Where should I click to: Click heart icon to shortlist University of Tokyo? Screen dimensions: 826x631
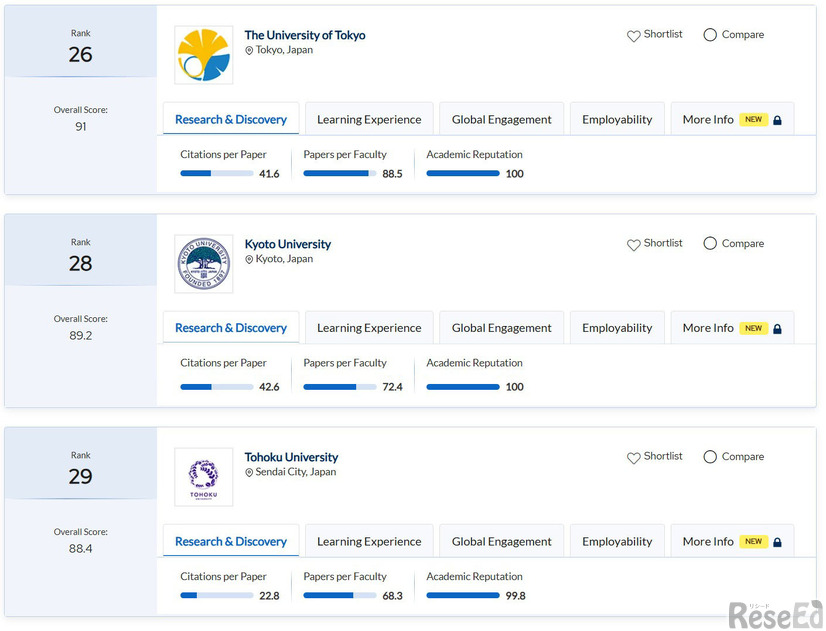click(x=633, y=36)
